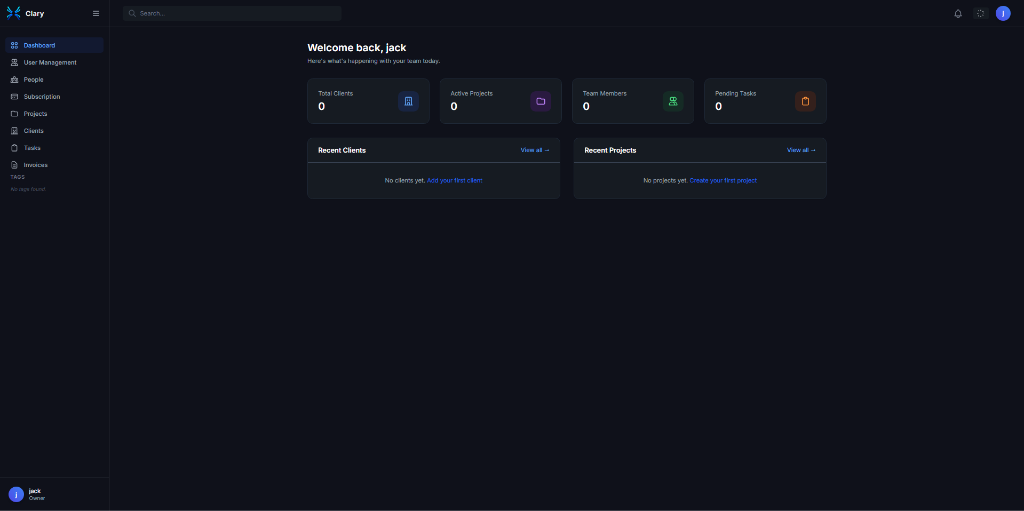1024x511 pixels.
Task: Open User Management in the sidebar
Action: click(50, 62)
